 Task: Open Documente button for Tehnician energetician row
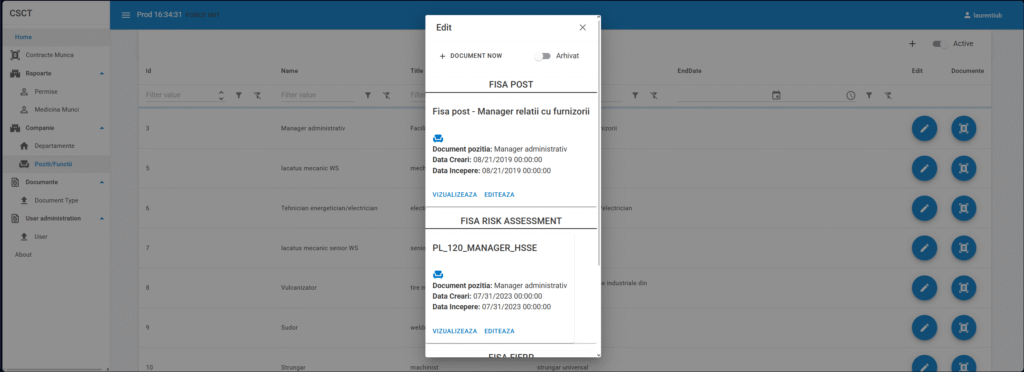point(963,208)
